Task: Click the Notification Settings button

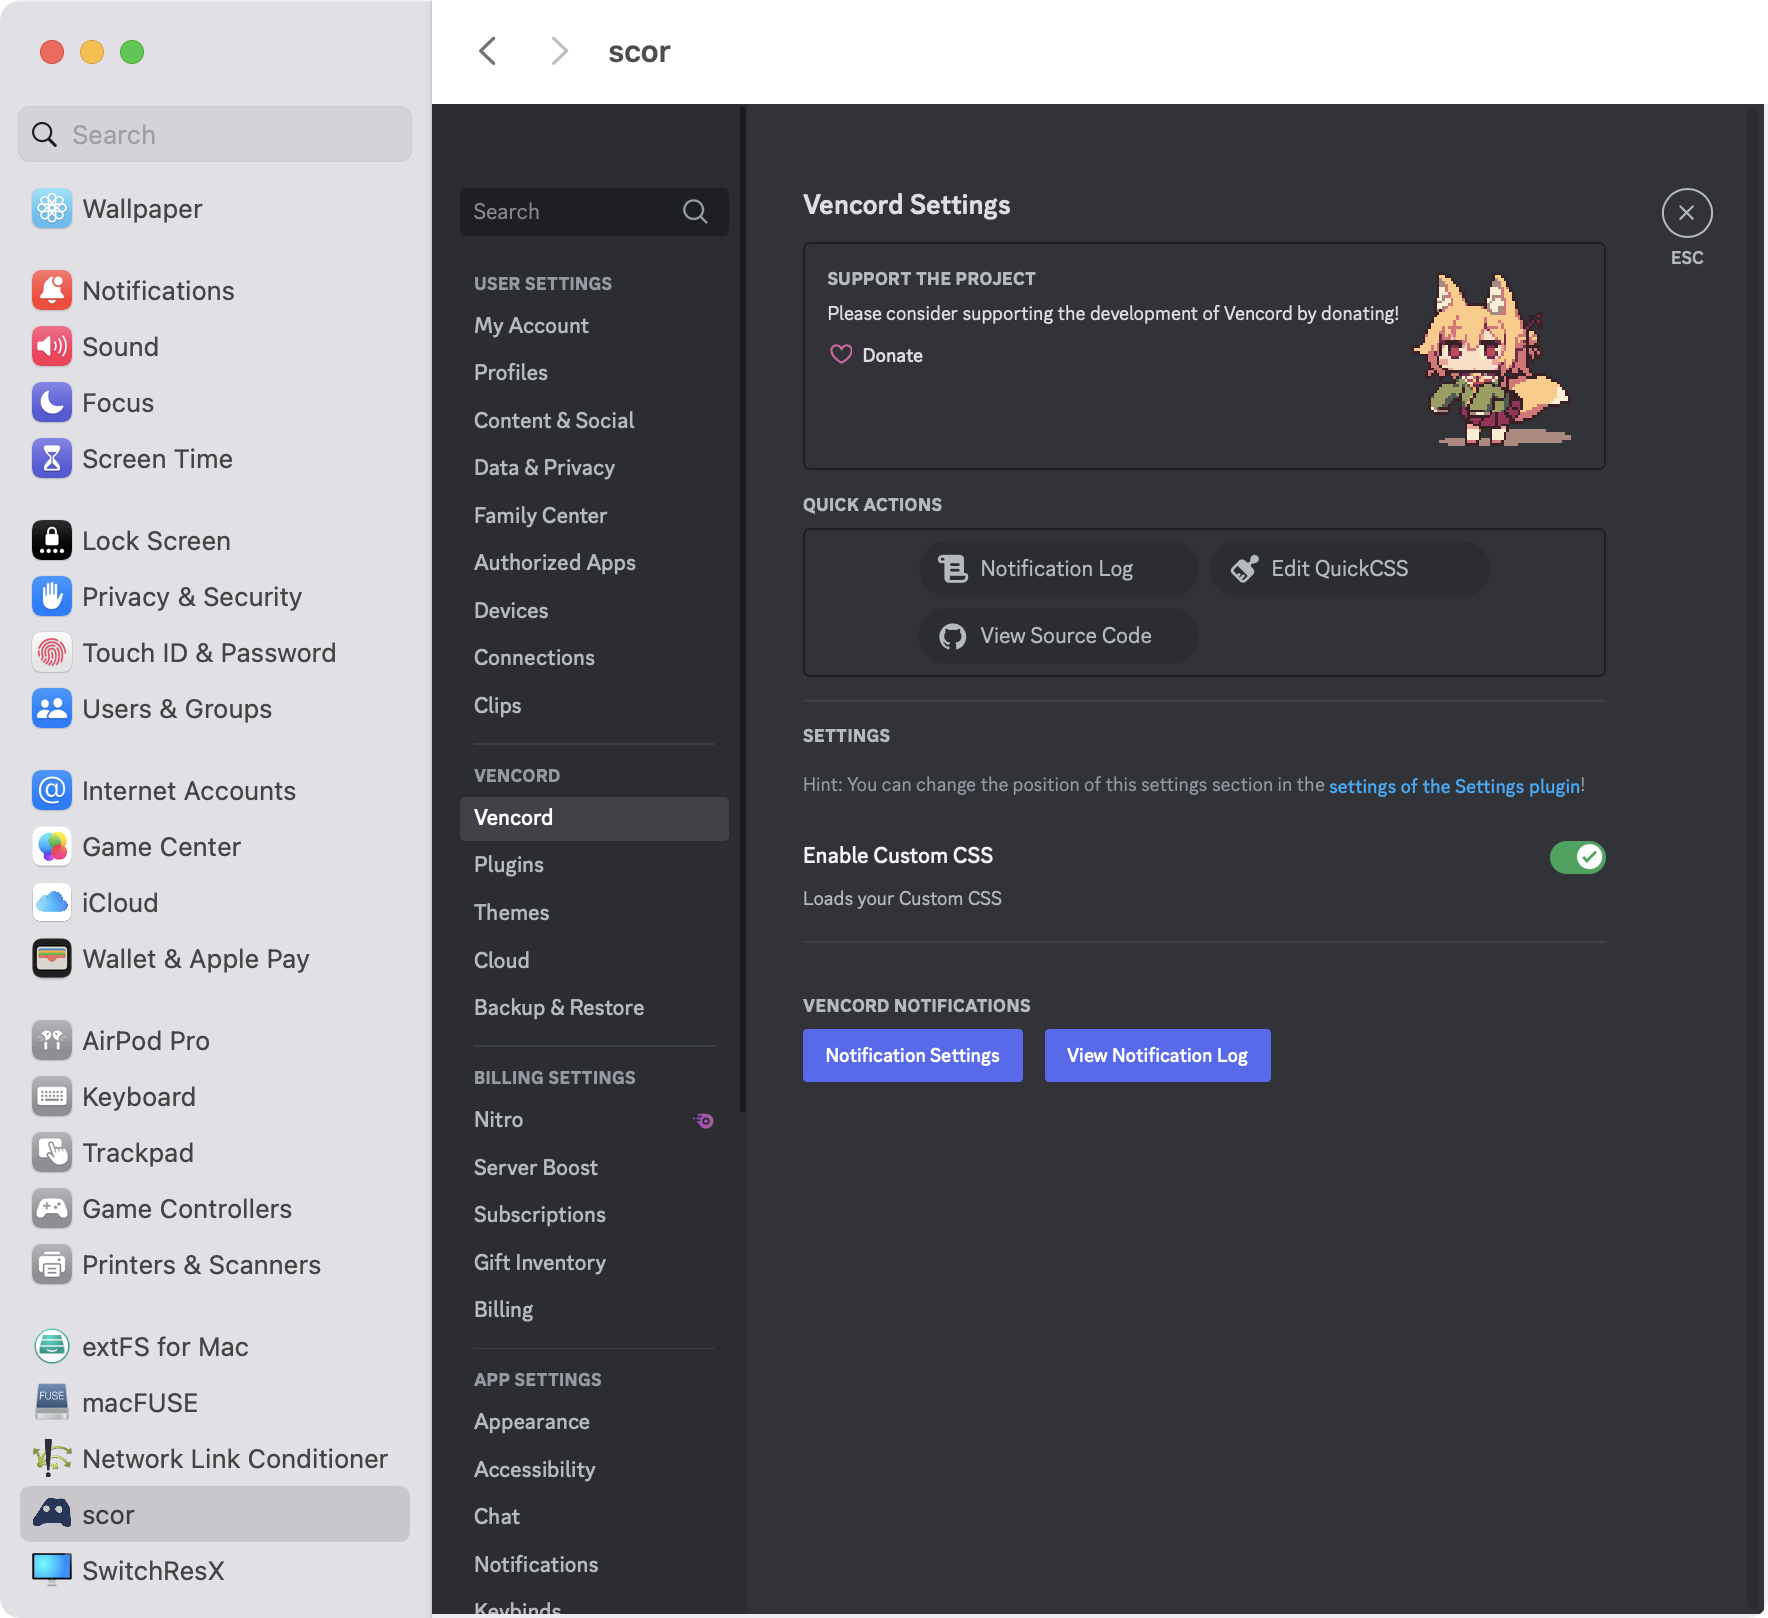Action: (913, 1056)
